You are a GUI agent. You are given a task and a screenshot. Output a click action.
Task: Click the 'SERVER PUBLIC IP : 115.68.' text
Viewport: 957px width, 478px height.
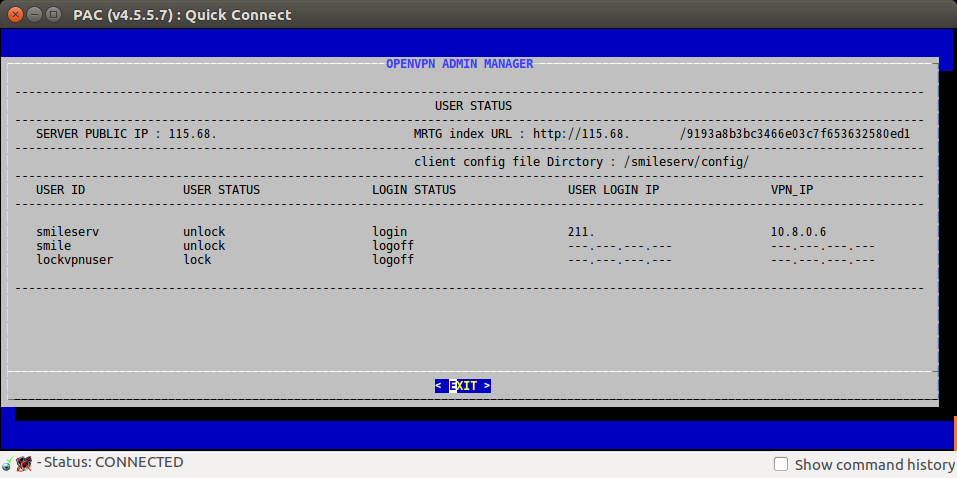click(126, 134)
